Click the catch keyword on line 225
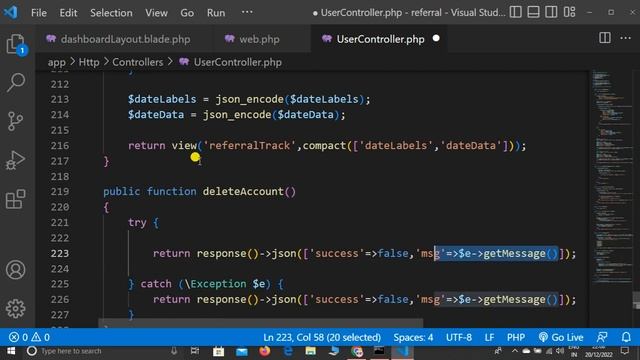The image size is (640, 360). pyautogui.click(x=156, y=284)
